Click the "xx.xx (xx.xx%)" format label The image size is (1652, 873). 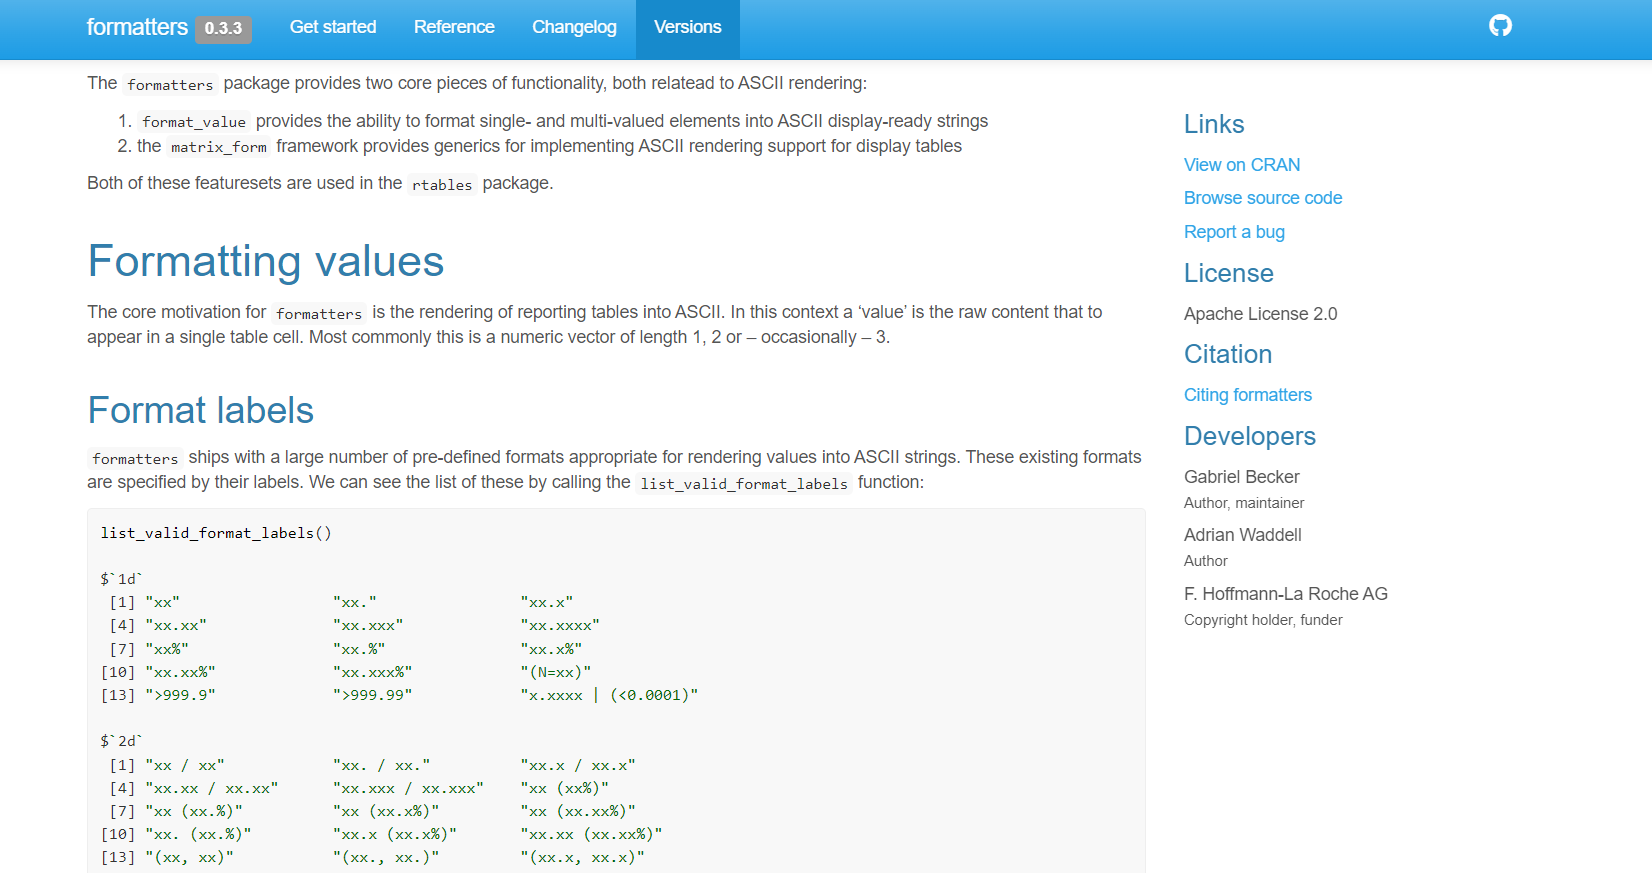pos(591,834)
